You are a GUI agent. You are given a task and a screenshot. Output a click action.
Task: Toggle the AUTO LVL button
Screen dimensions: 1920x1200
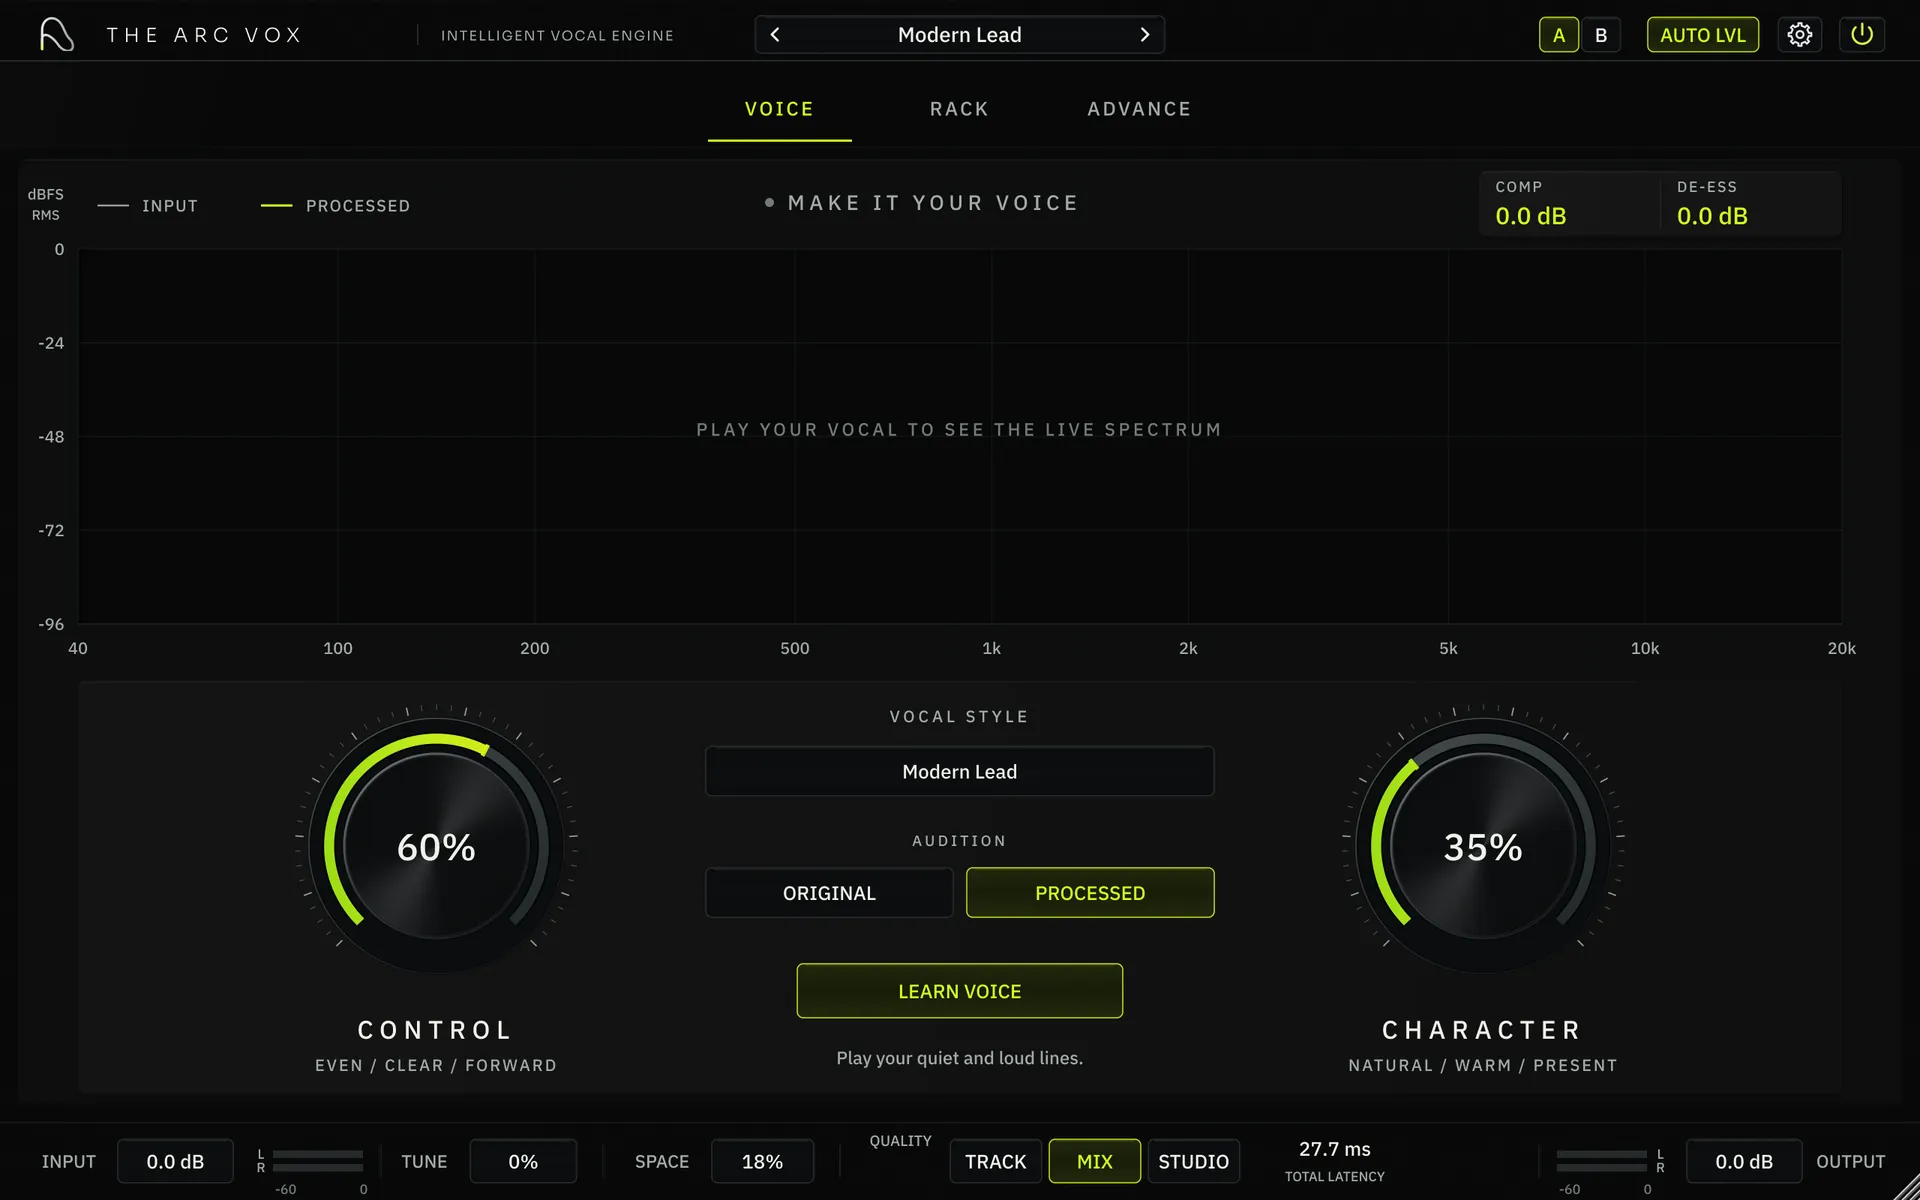[x=1702, y=35]
